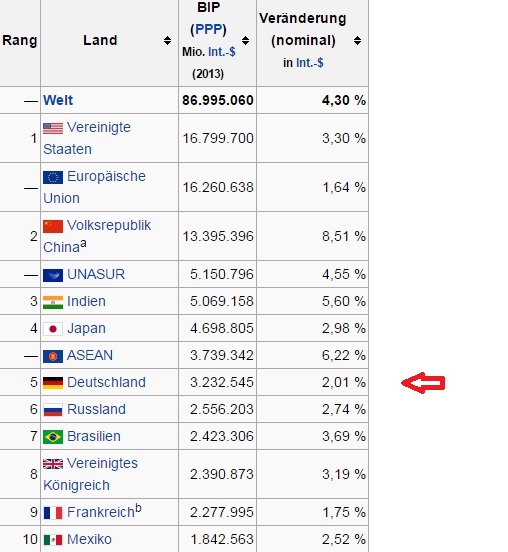Select Germany's GDP value 3.232.545
This screenshot has width=508, height=552.
click(222, 382)
